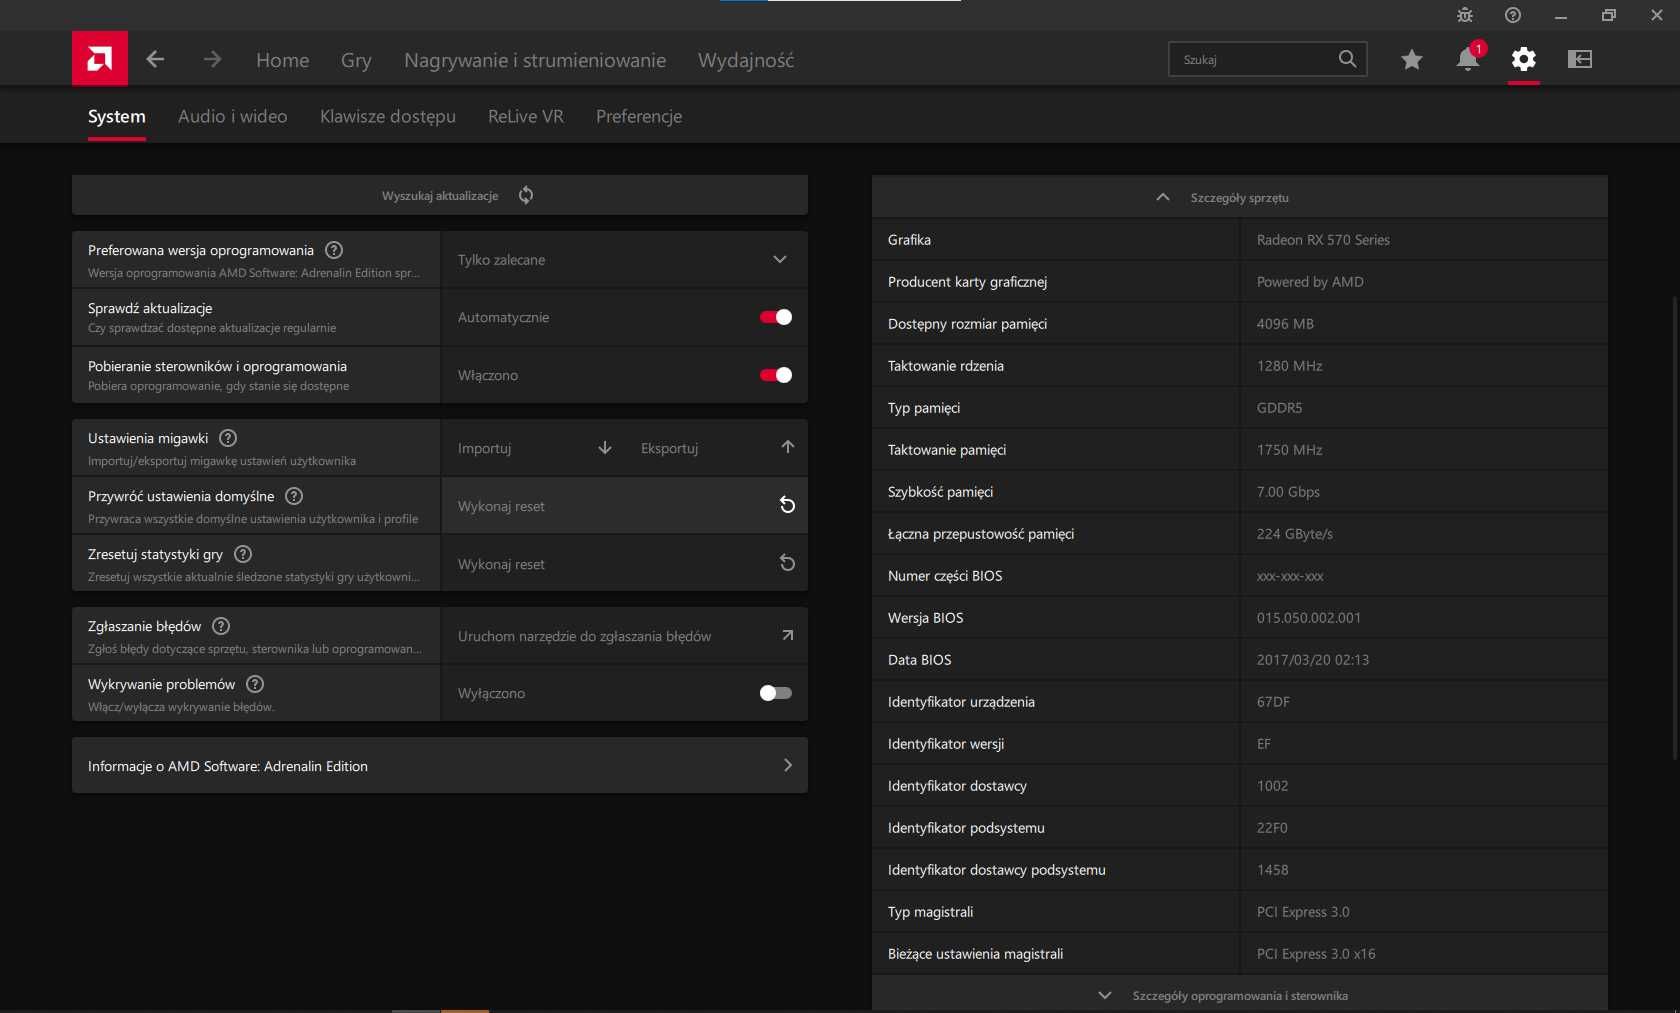Open favorites star icon
1680x1013 pixels.
tap(1411, 59)
